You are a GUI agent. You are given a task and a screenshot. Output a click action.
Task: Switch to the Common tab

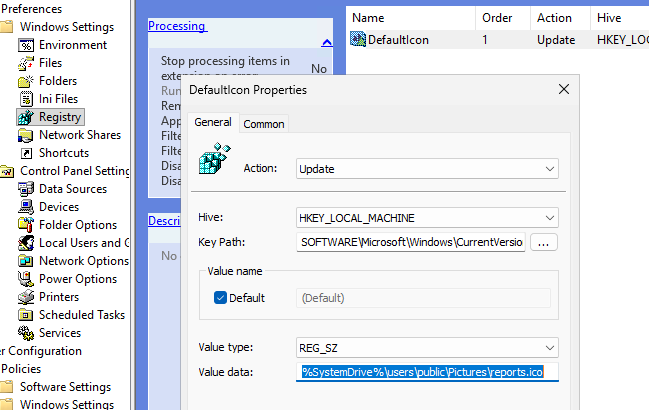tap(263, 124)
